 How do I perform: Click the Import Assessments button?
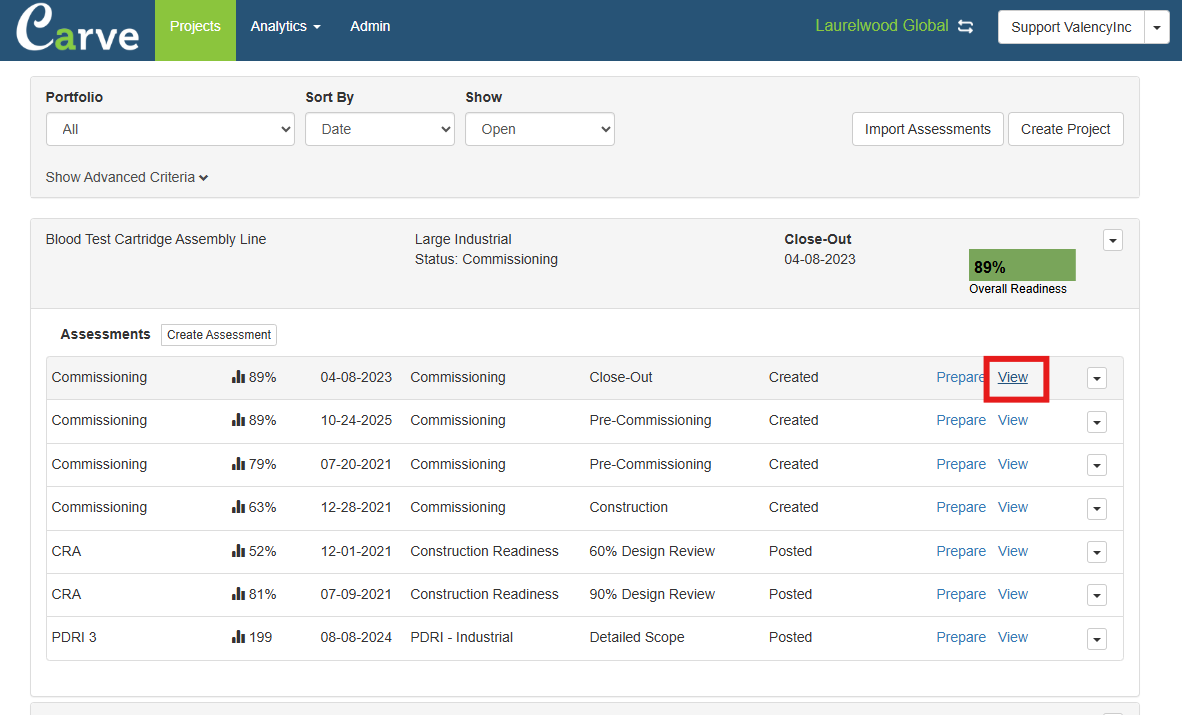point(927,129)
